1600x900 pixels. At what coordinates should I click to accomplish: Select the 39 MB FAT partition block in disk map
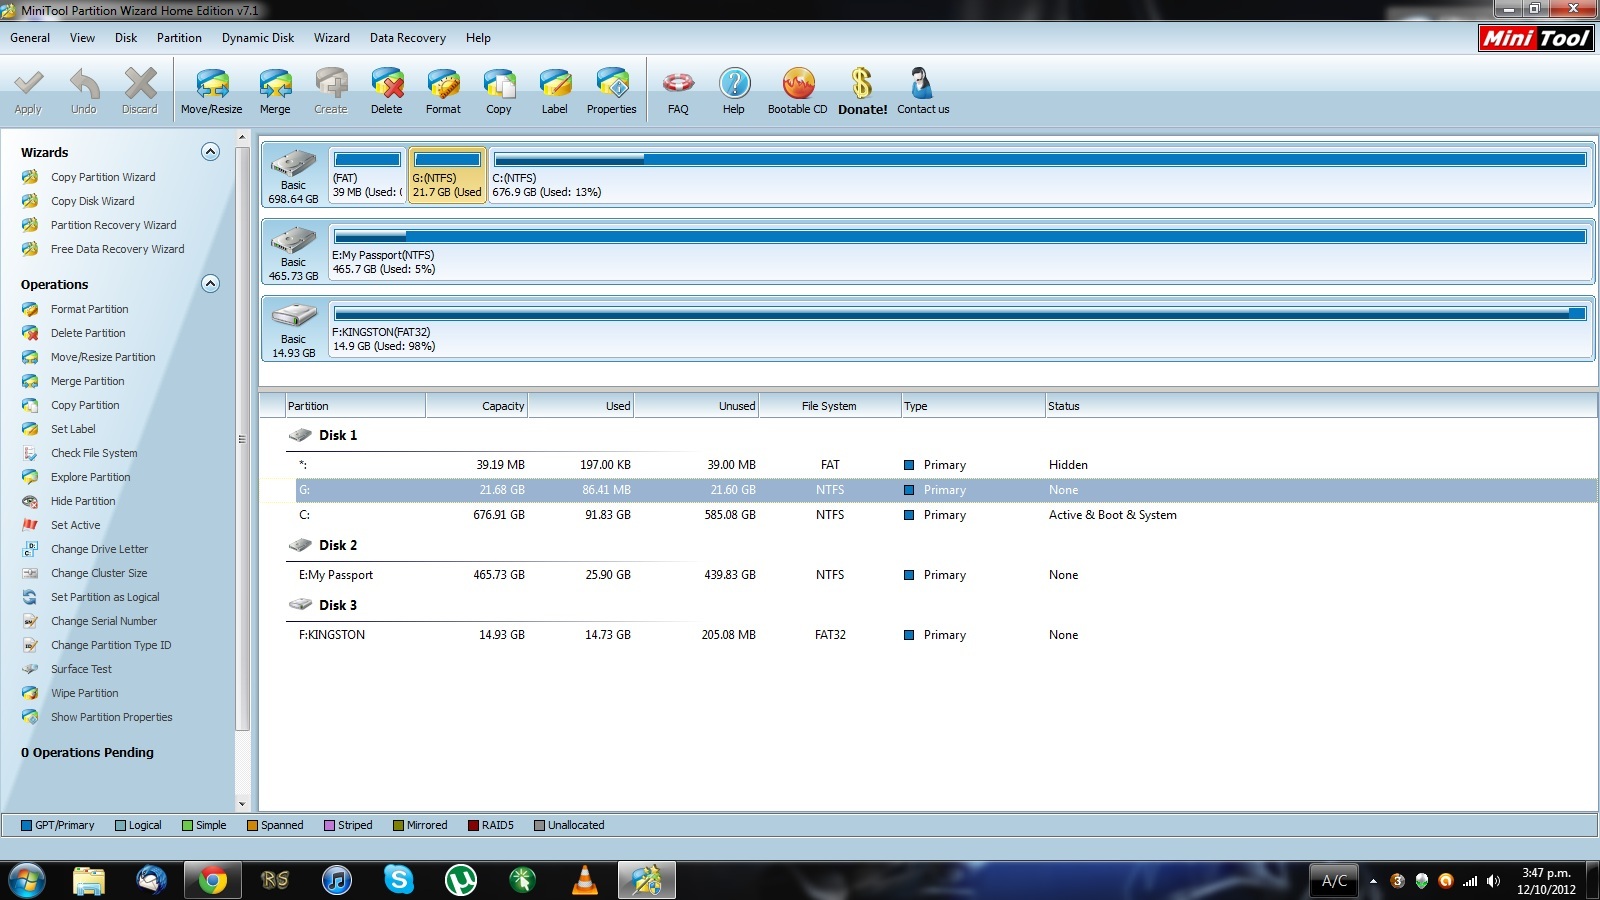367,175
